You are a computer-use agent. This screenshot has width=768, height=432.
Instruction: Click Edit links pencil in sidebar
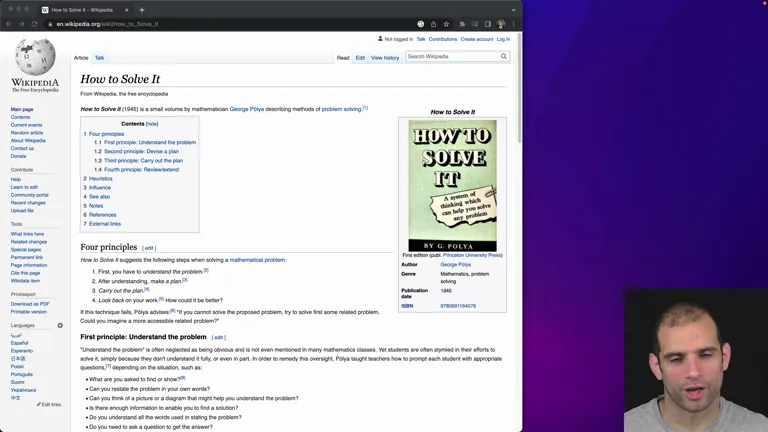(x=49, y=405)
